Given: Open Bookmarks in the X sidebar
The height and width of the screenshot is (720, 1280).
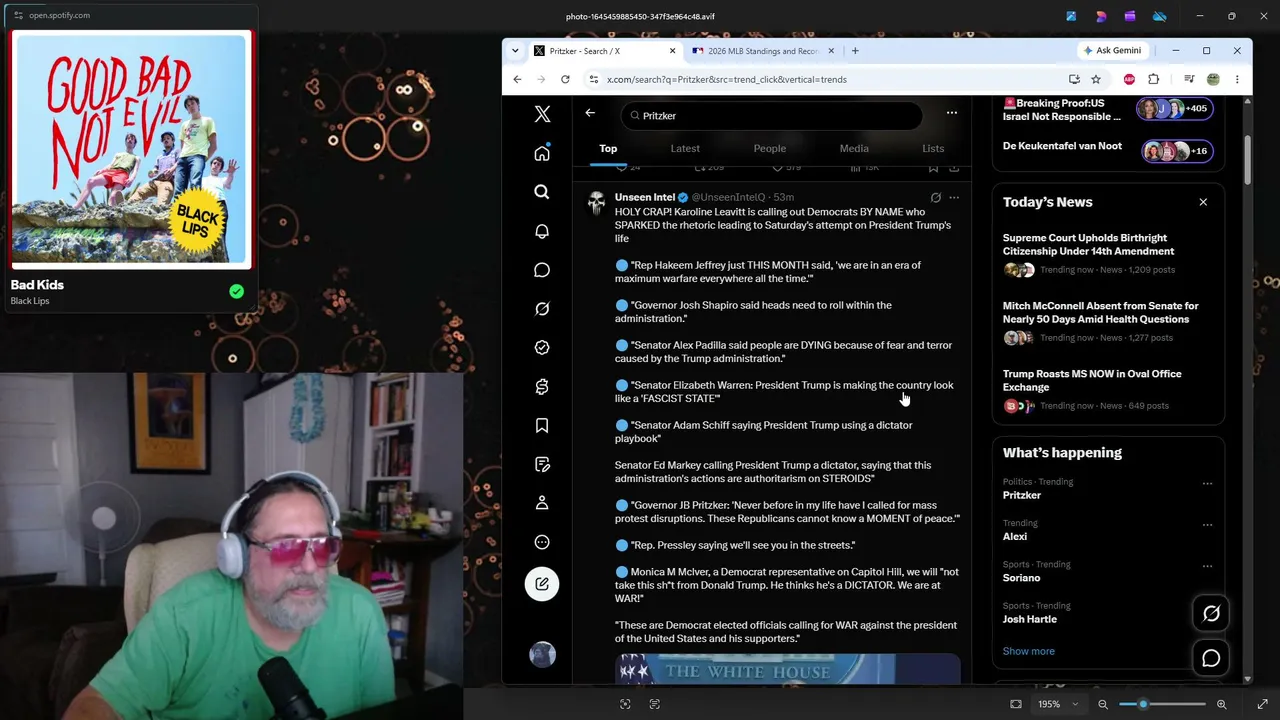Looking at the screenshot, I should point(542,426).
